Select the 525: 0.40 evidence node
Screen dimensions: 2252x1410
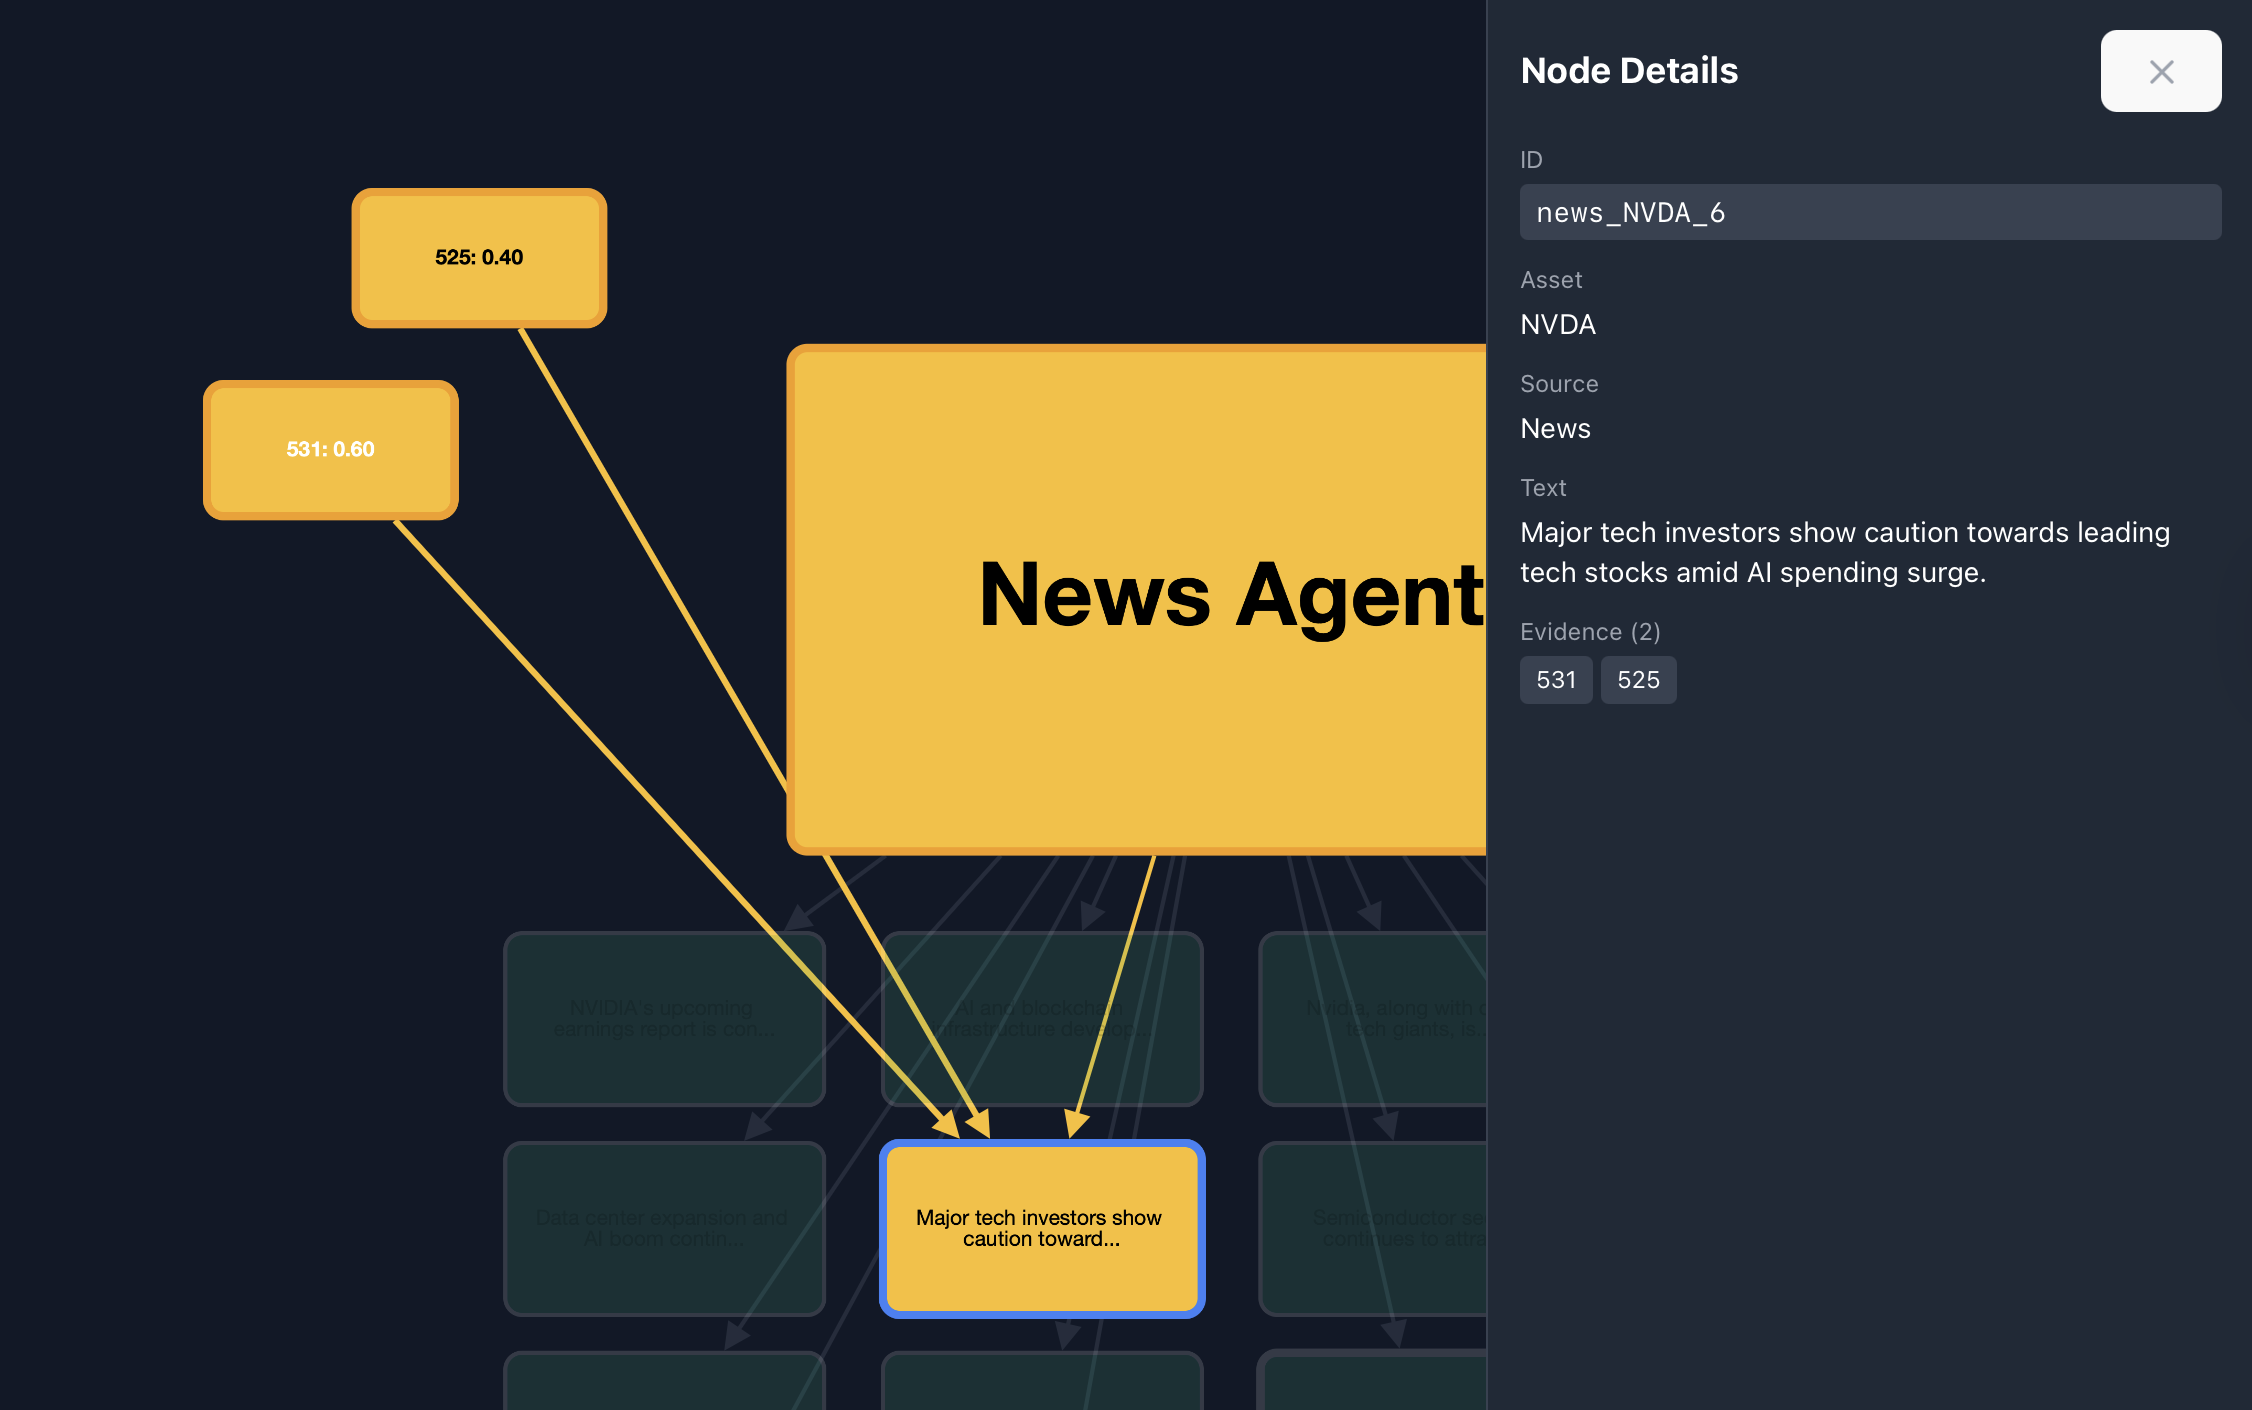(x=479, y=258)
